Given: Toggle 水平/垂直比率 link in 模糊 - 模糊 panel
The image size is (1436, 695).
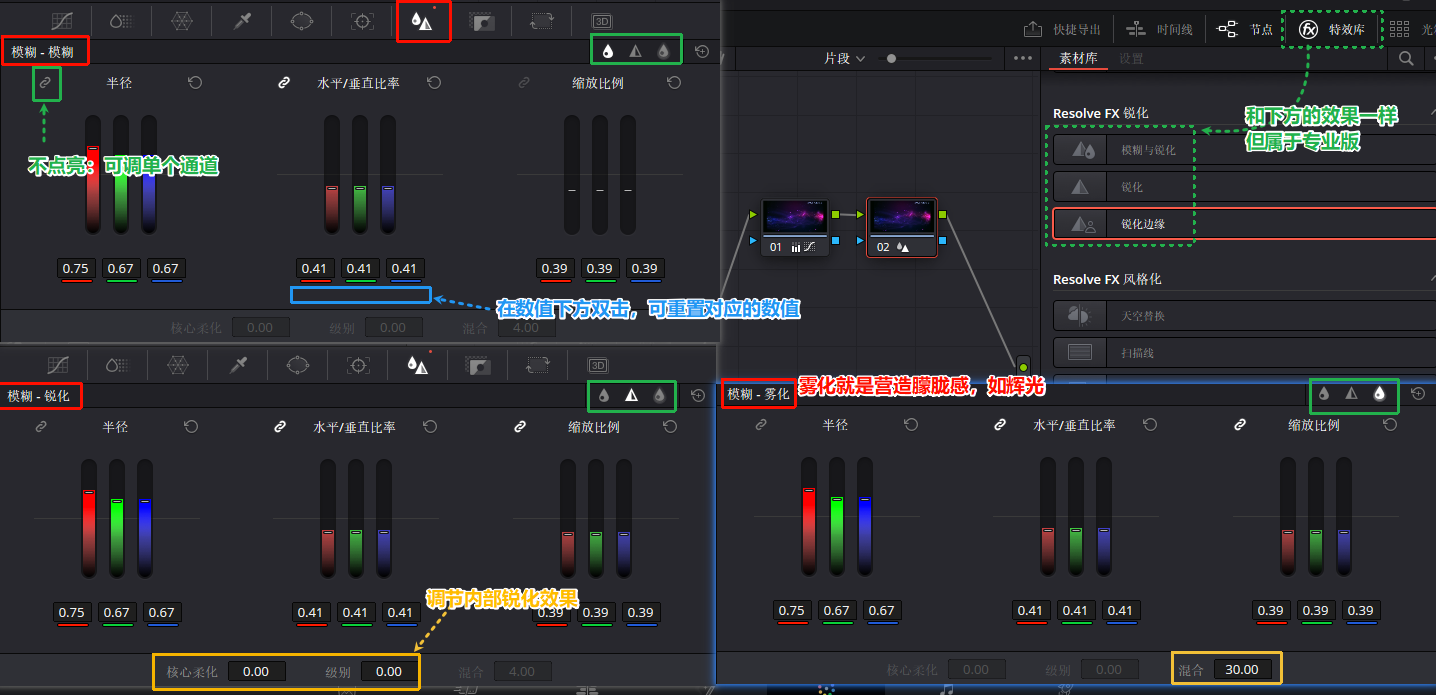Looking at the screenshot, I should (284, 83).
